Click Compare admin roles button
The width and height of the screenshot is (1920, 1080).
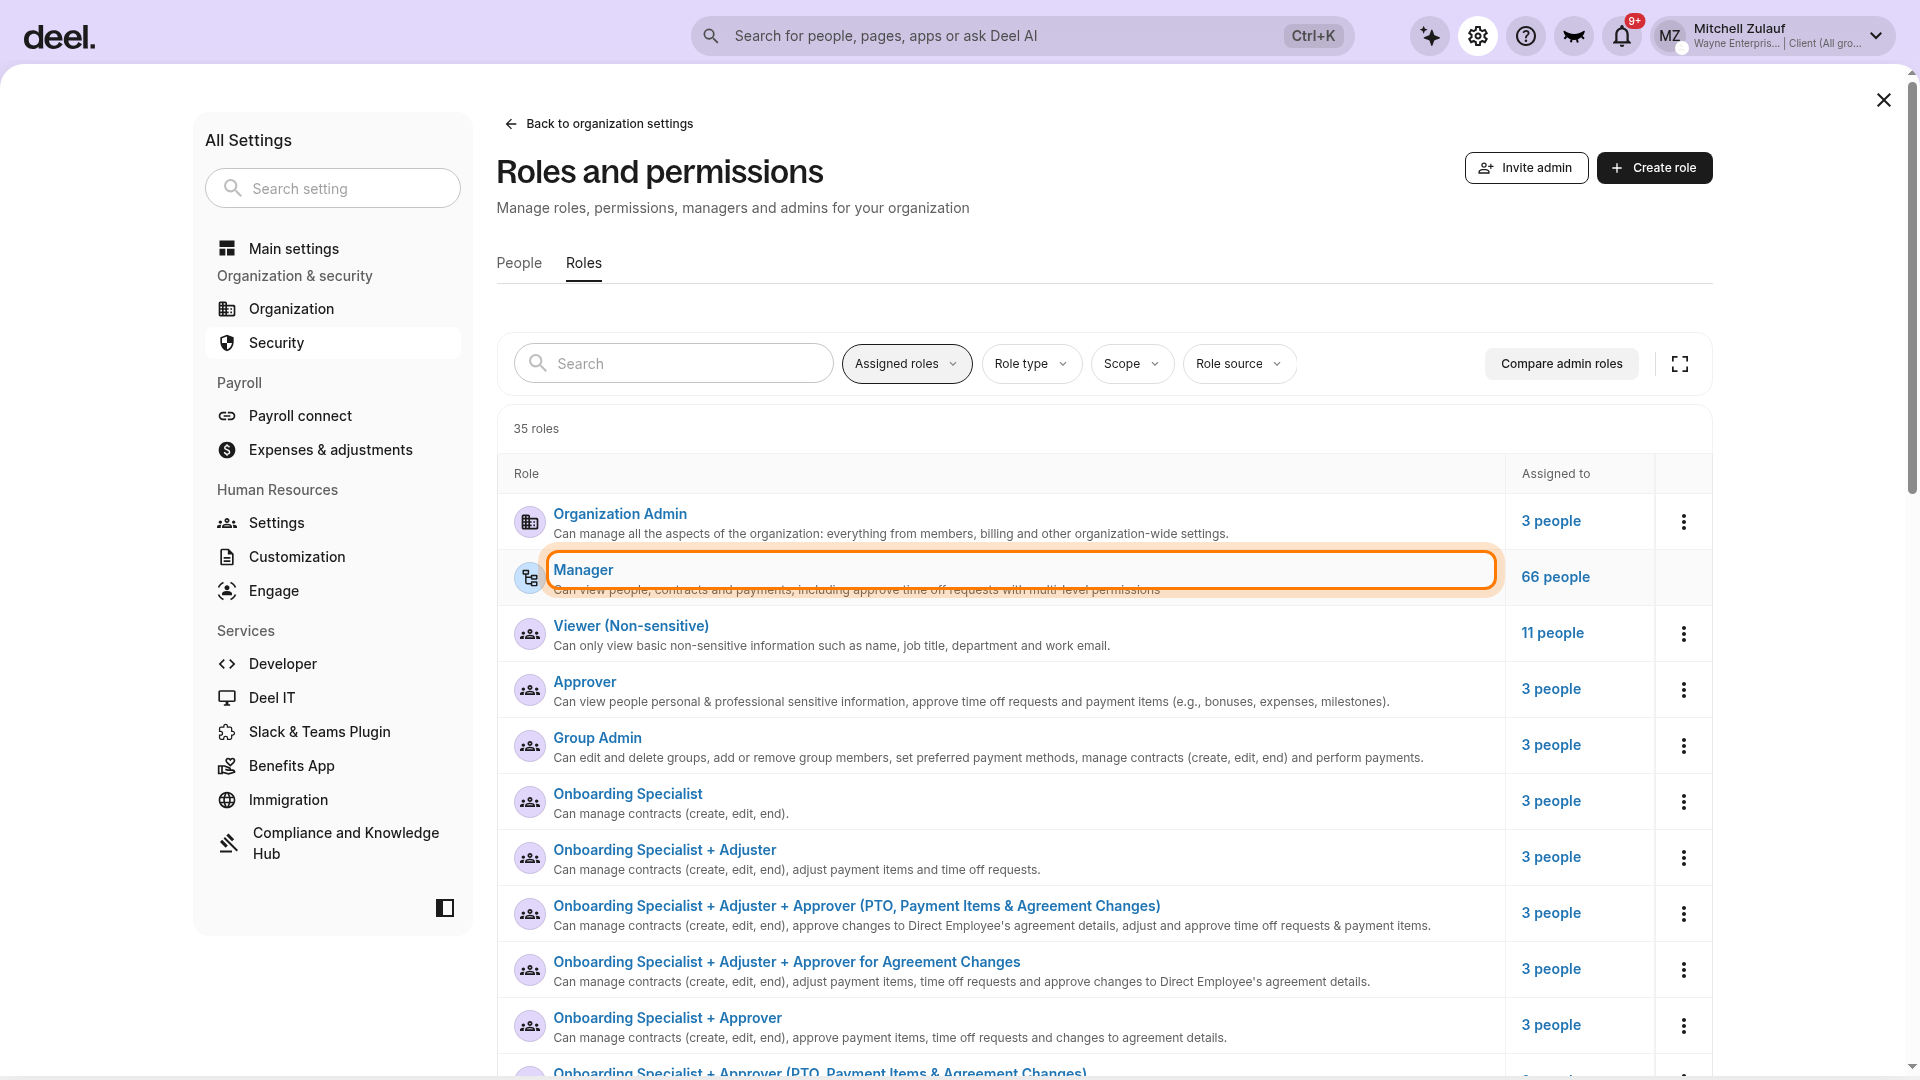[x=1561, y=364]
